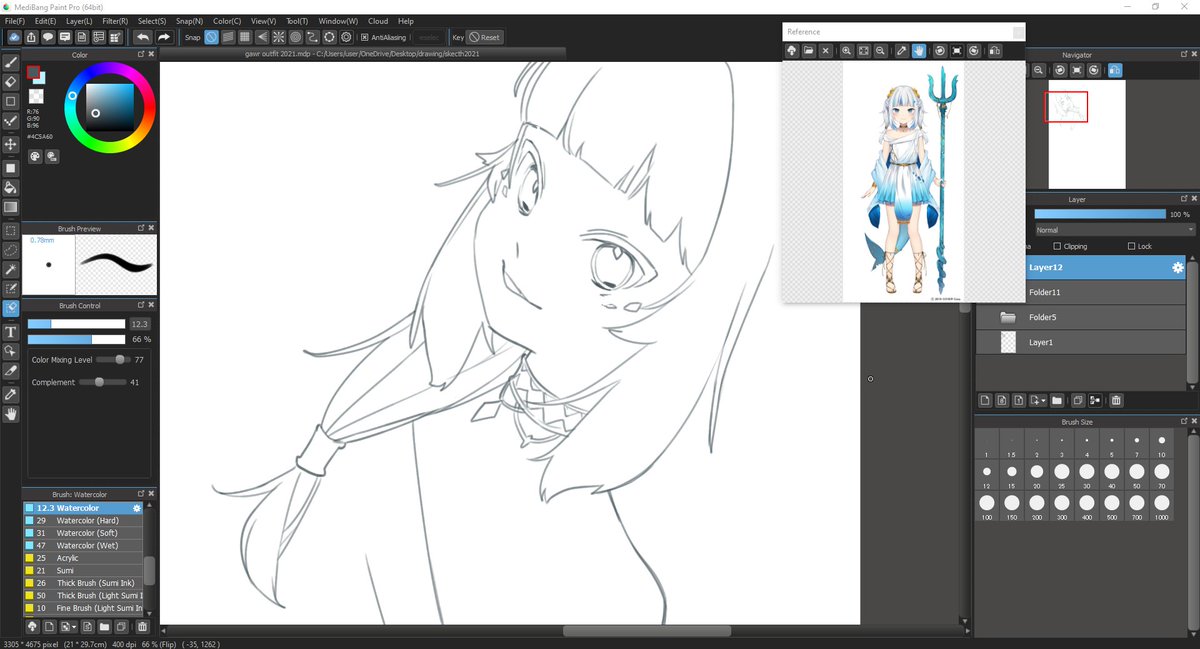Screen dimensions: 1200x649
Task: Select Watercolor (Hard) brush
Action: point(83,521)
